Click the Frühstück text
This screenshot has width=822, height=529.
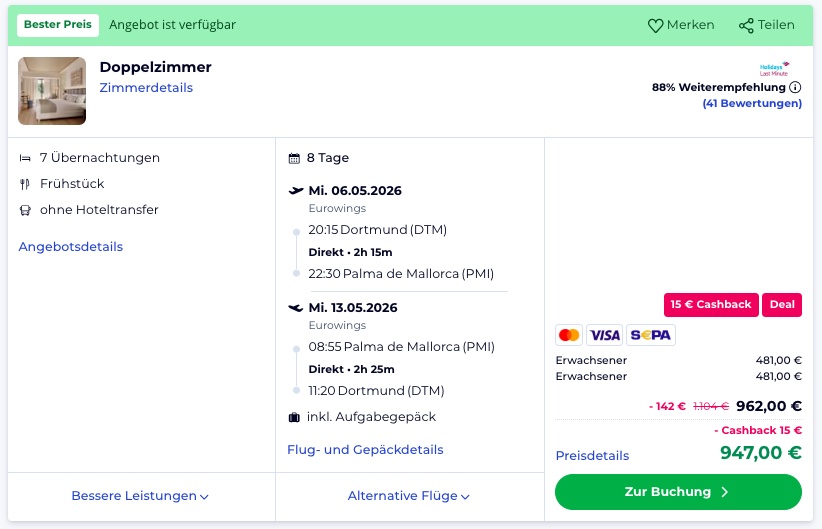(72, 184)
